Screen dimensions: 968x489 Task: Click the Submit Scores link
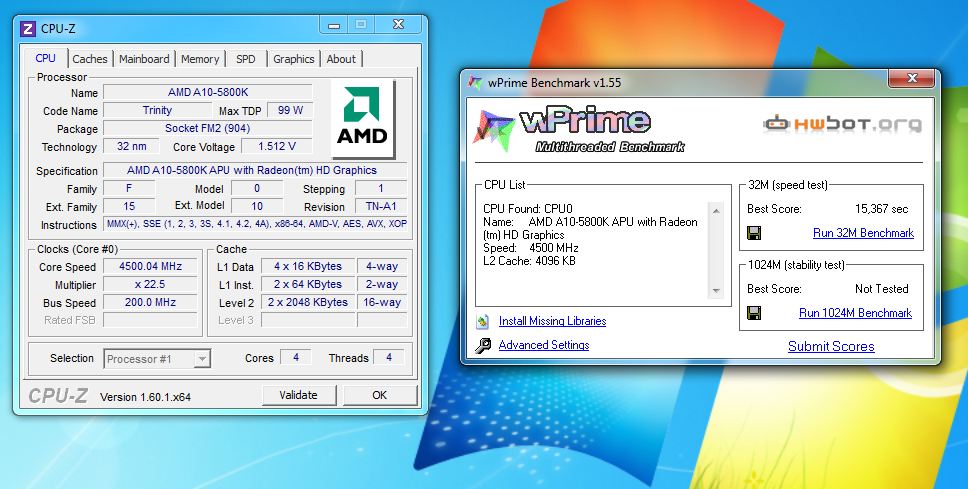pos(831,346)
